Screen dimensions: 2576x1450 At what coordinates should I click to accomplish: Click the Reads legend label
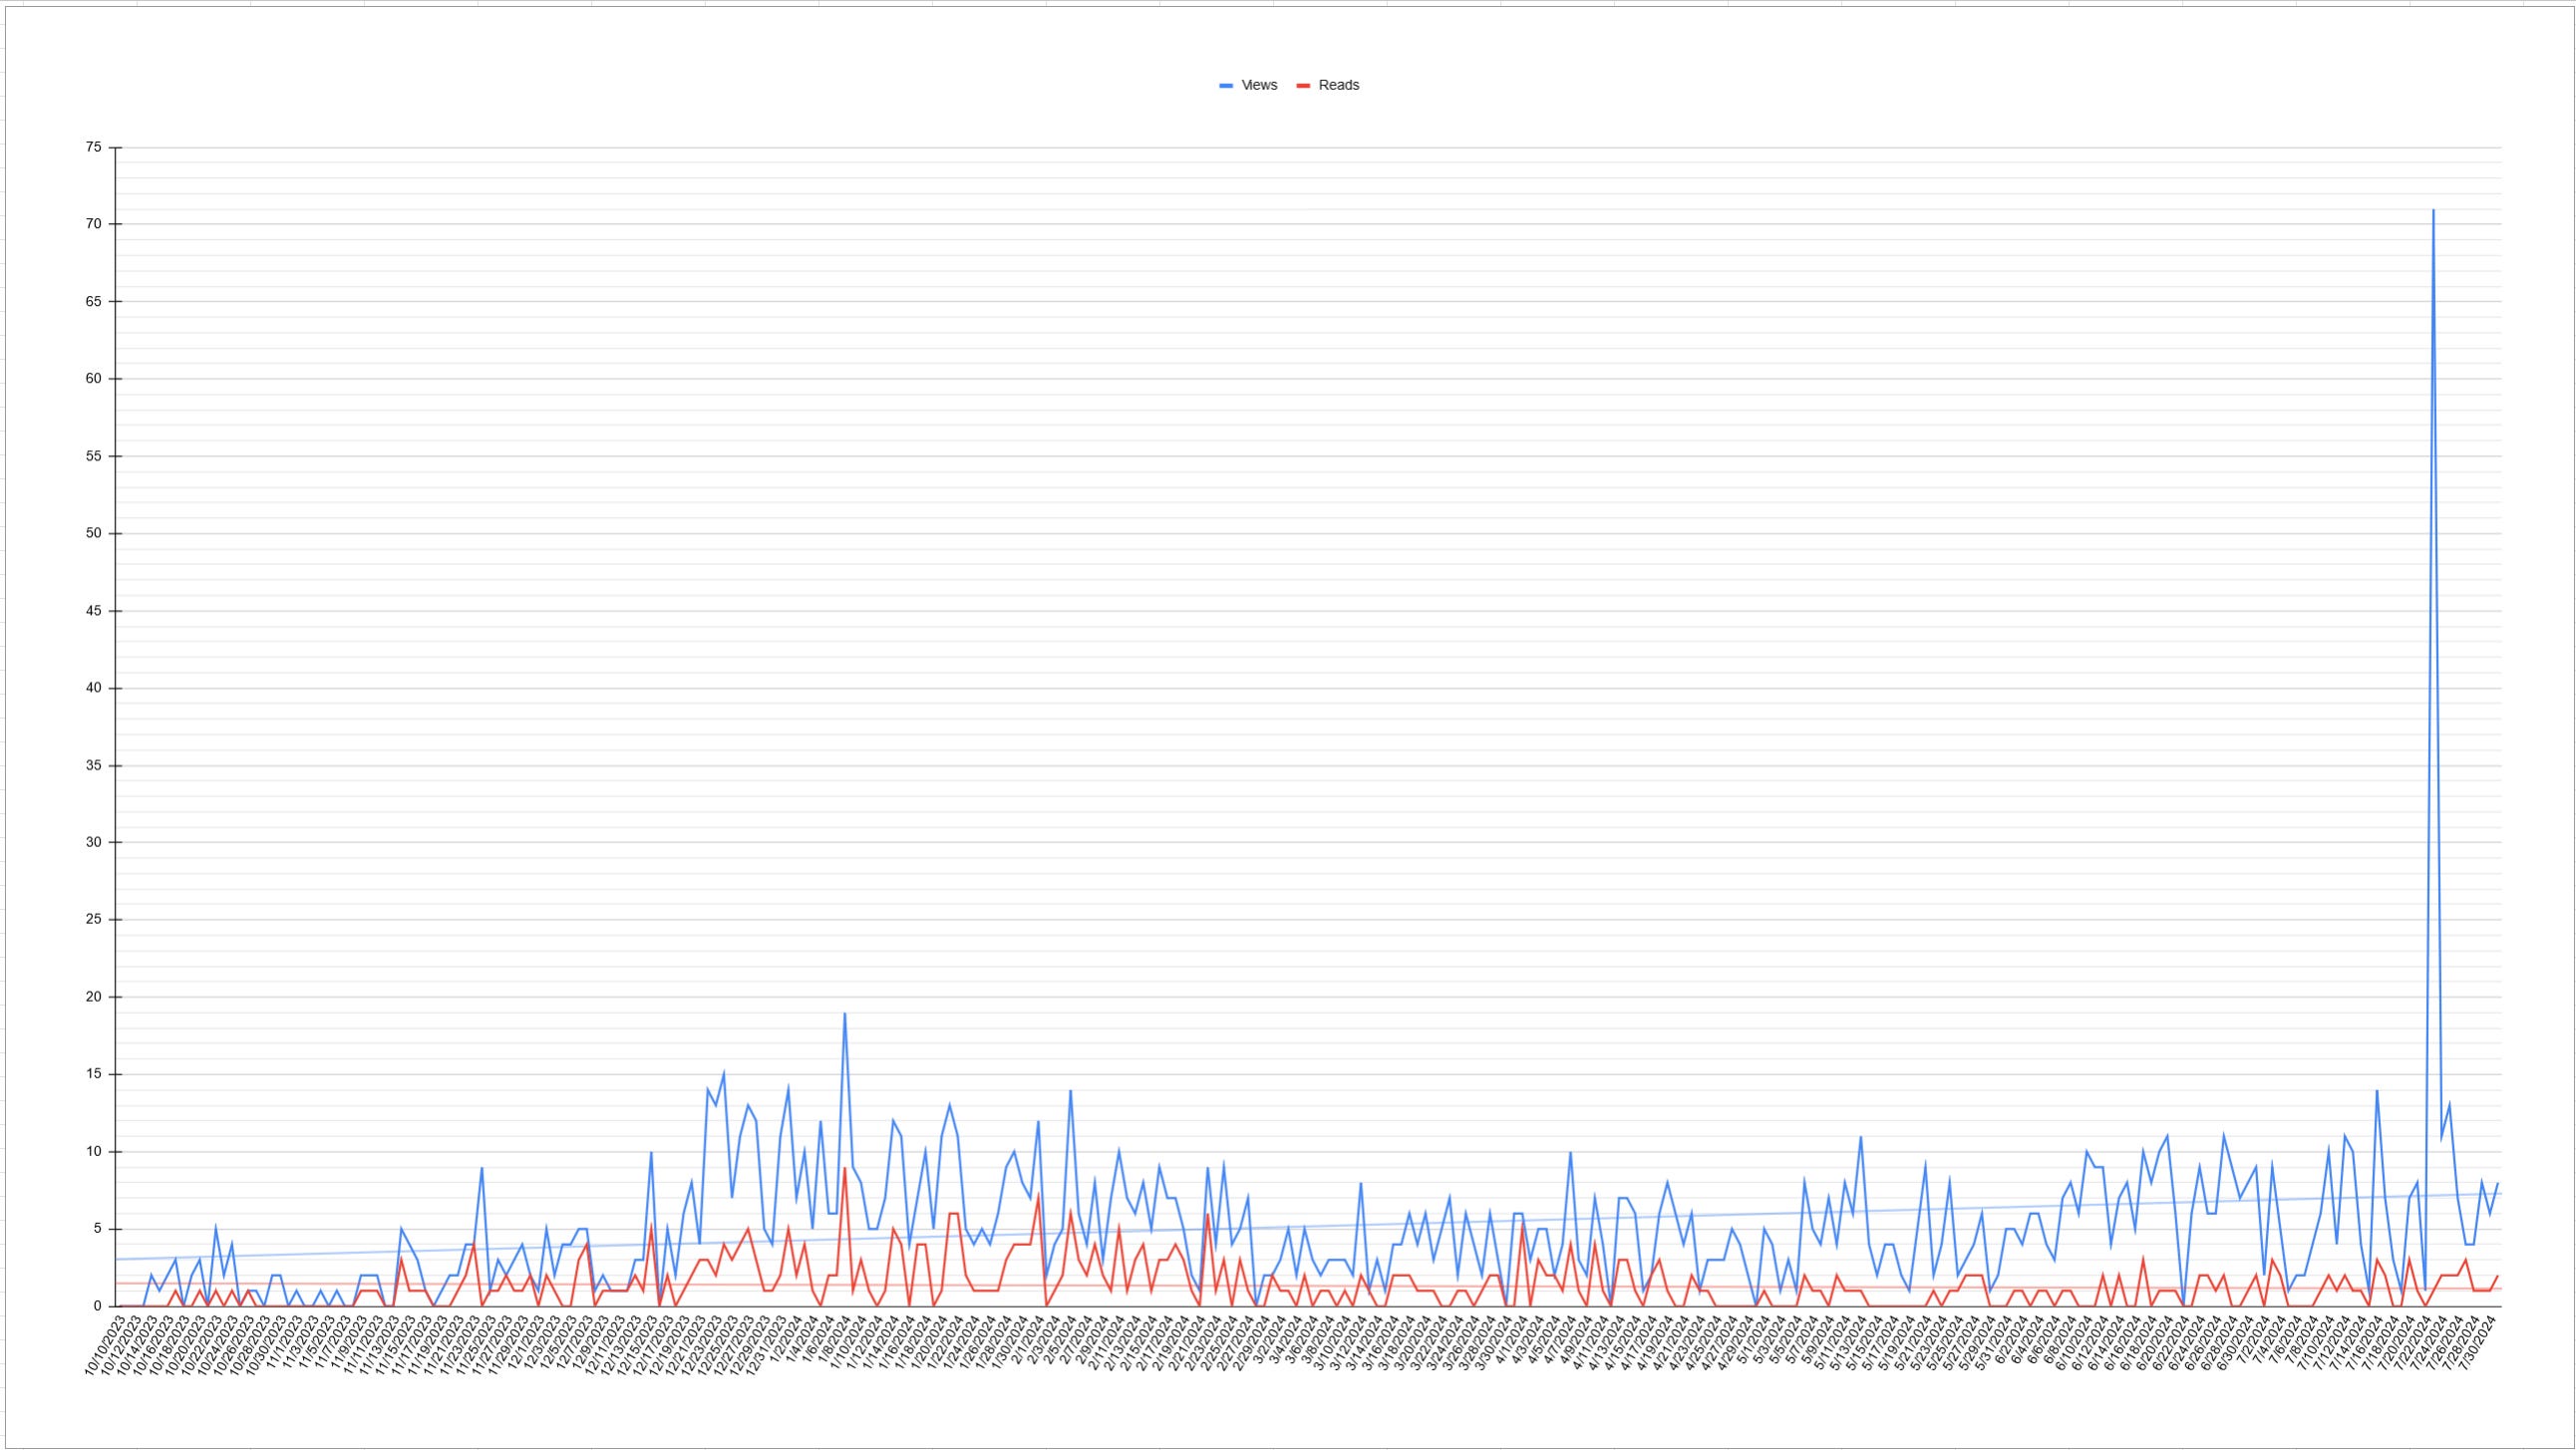[1338, 85]
